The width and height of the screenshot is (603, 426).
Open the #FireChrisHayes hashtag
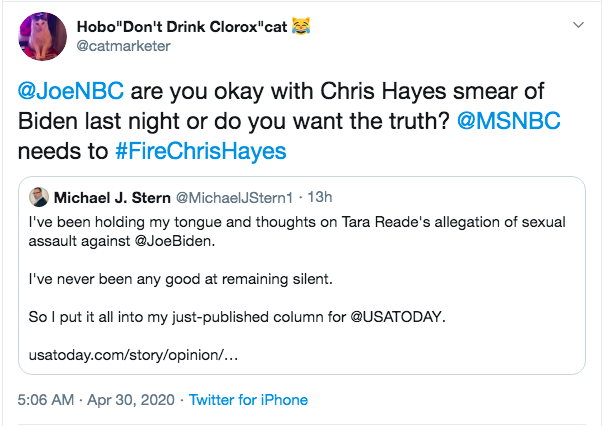coord(201,151)
